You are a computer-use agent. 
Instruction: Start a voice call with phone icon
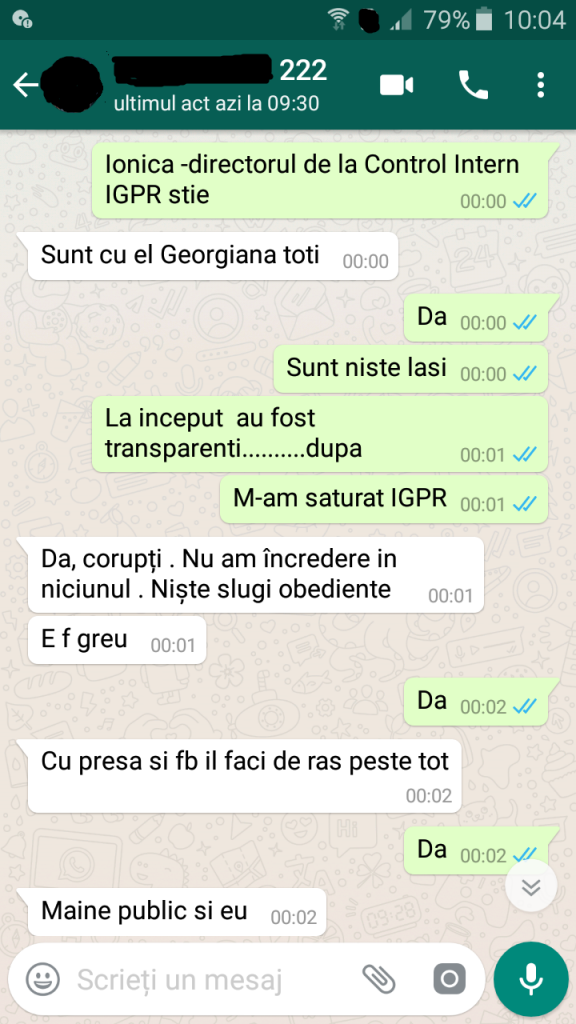click(x=473, y=85)
